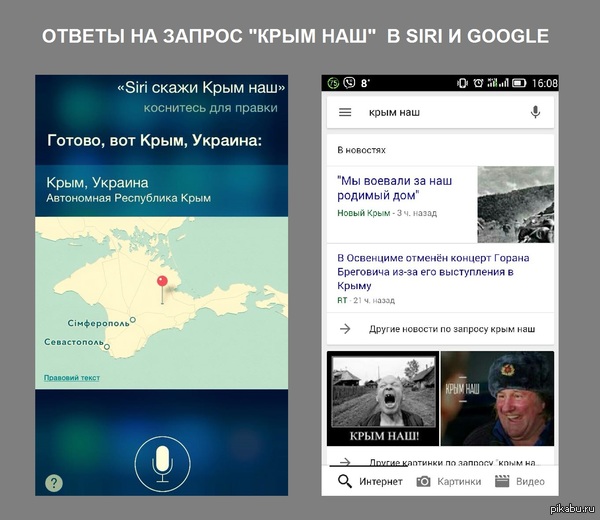Switch to the Картинки tab
The height and width of the screenshot is (520, 600).
point(448,481)
